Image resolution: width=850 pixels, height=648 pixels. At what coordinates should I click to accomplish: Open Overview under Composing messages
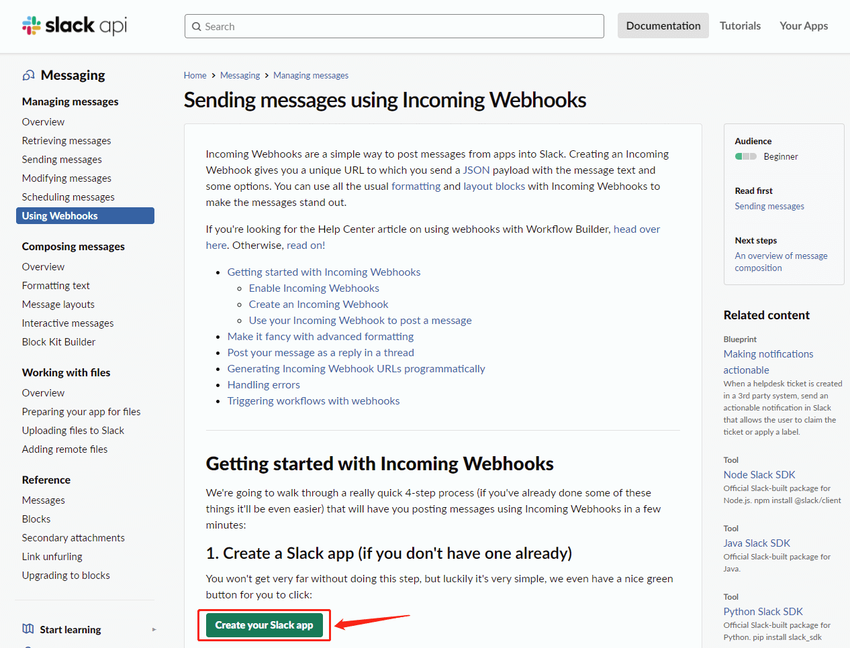[43, 267]
